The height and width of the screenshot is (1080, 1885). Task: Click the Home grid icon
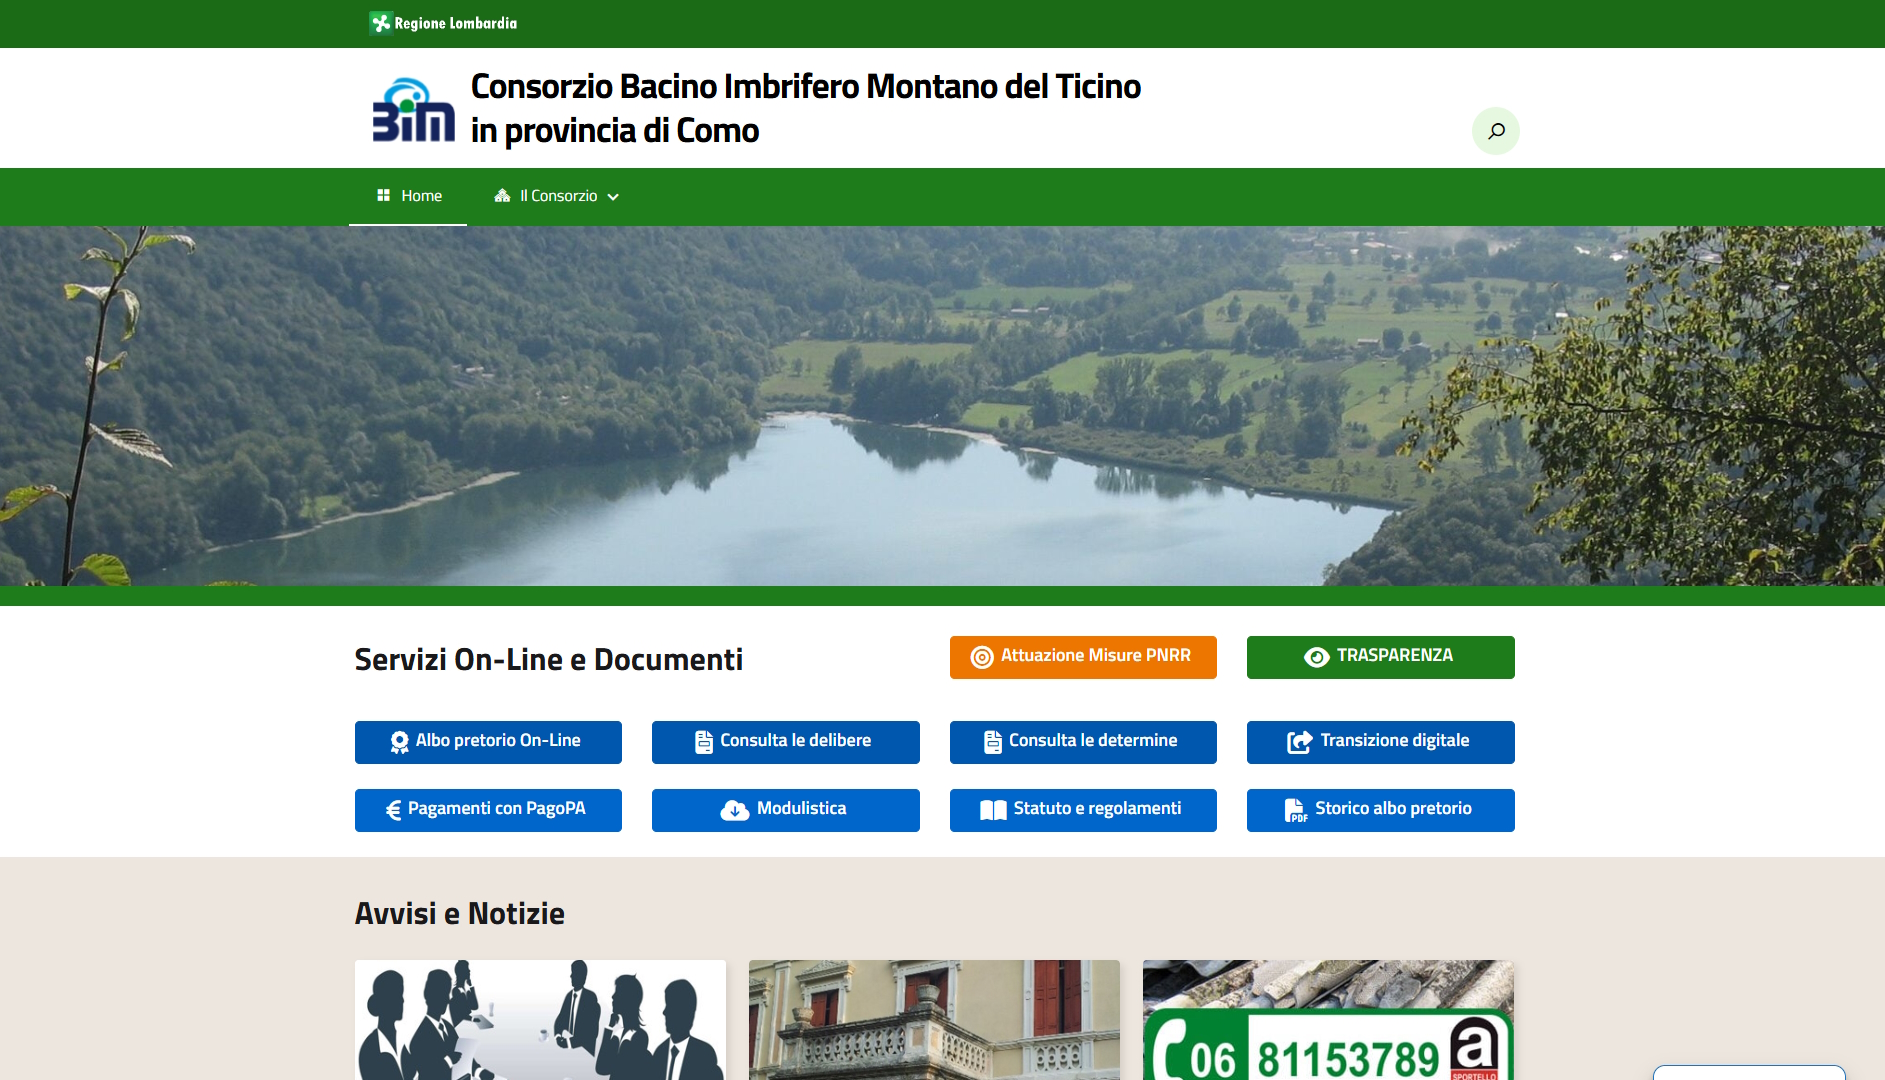click(383, 196)
